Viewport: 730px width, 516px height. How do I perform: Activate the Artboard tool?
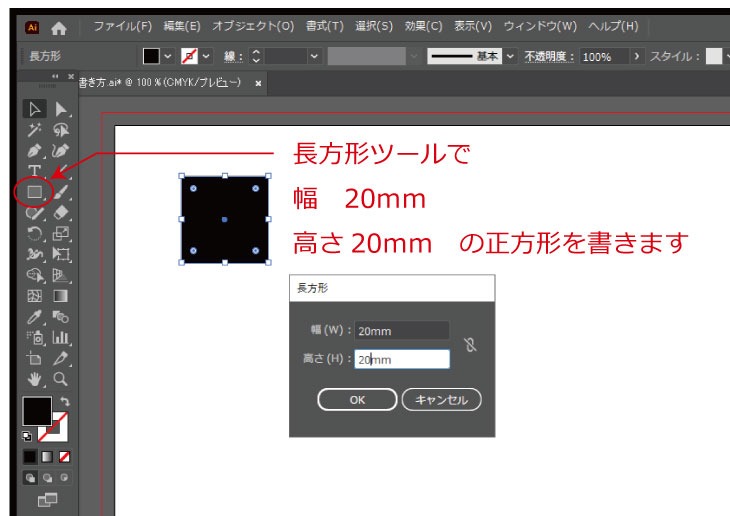(x=34, y=359)
